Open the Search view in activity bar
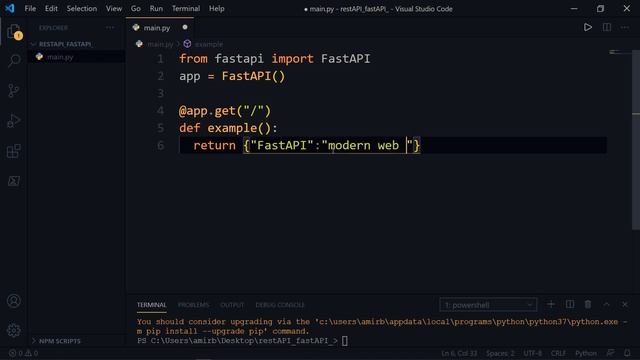The image size is (640, 360). pos(14,60)
